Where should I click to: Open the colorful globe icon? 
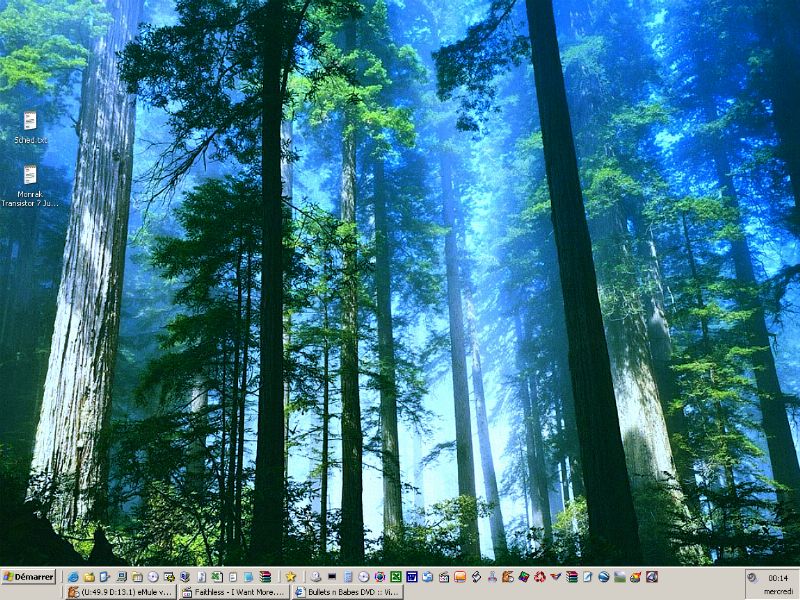pos(380,577)
